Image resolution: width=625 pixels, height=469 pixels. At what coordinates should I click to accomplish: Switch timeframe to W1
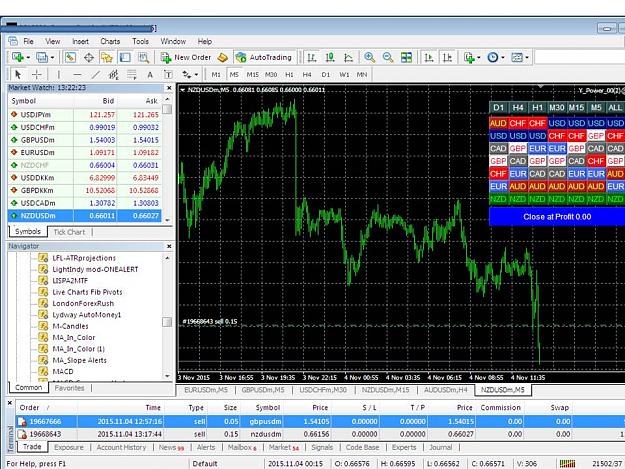(344, 75)
